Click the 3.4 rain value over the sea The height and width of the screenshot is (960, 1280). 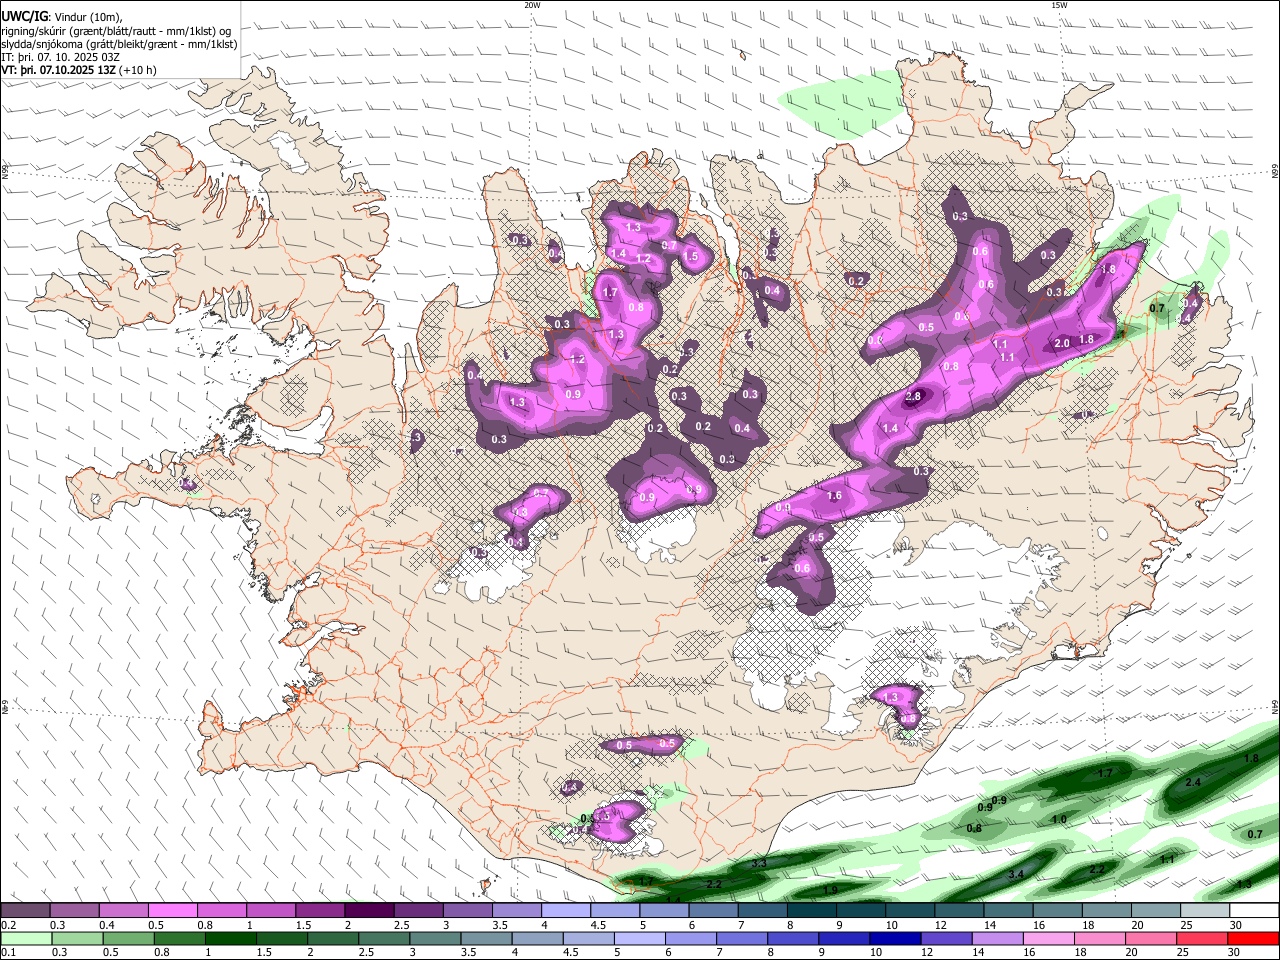coord(1016,874)
